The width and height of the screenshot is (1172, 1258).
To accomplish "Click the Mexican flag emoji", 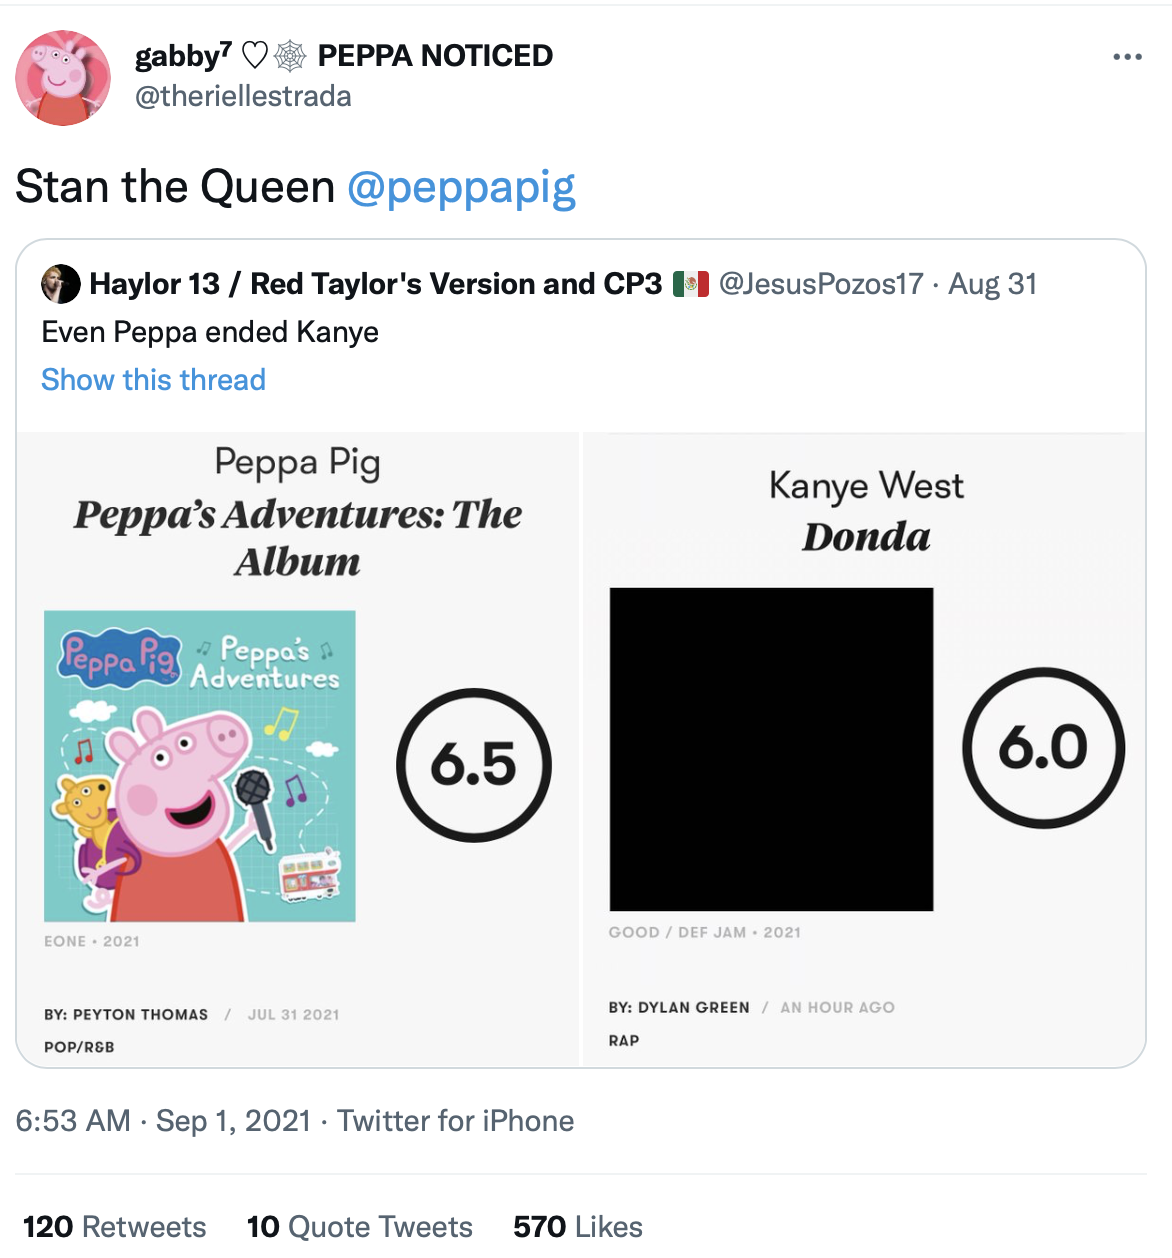I will tap(691, 284).
